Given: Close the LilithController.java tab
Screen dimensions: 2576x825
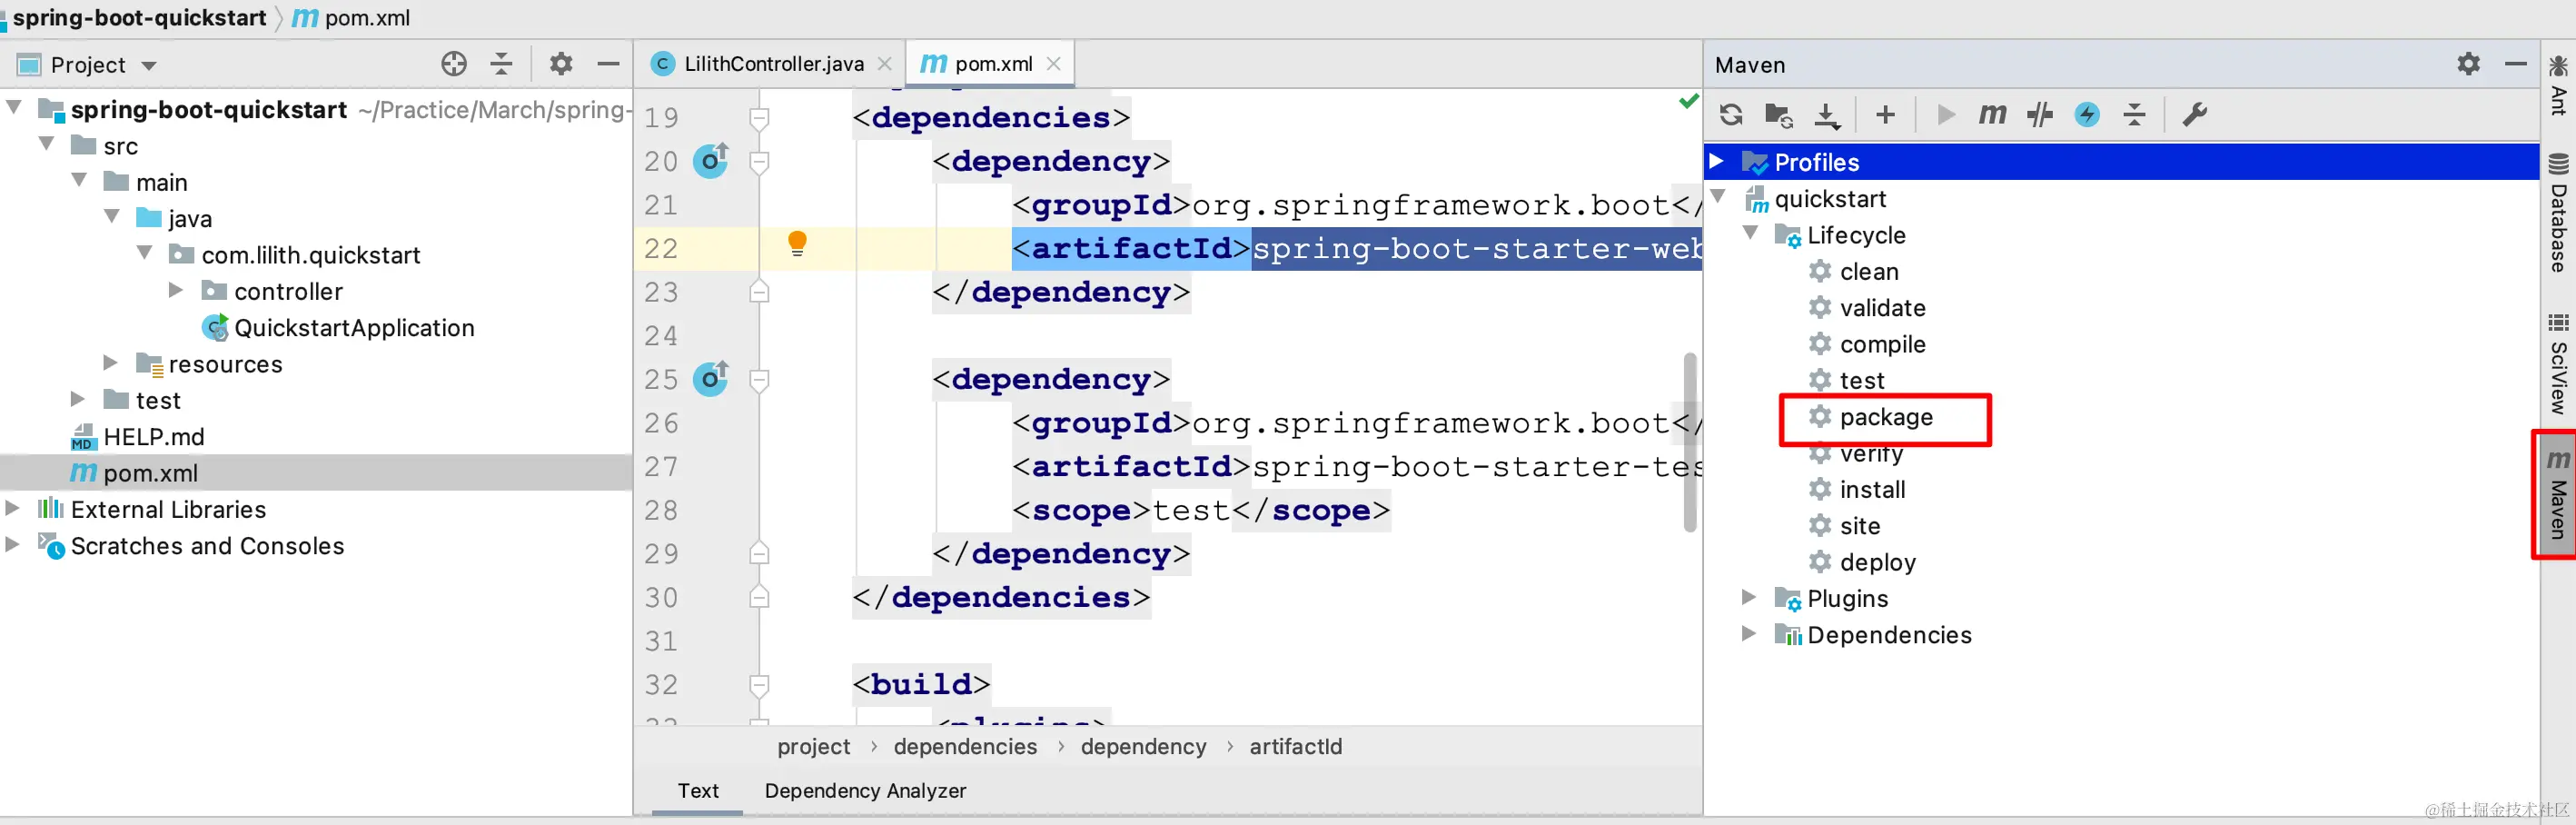Looking at the screenshot, I should 884,64.
